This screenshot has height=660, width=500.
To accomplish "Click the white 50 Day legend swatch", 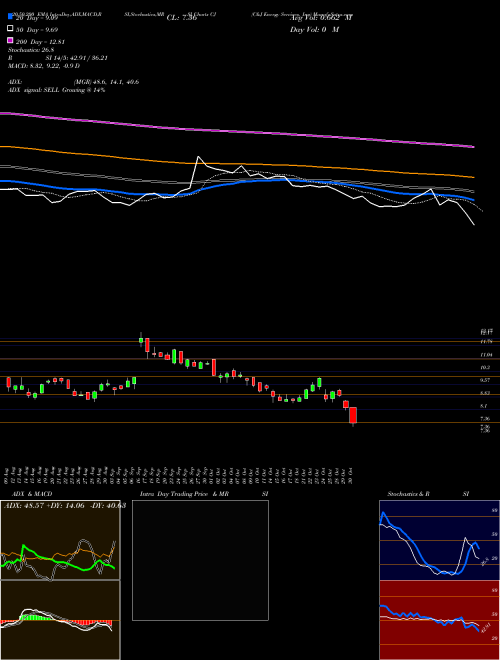I will (x=10, y=29).
